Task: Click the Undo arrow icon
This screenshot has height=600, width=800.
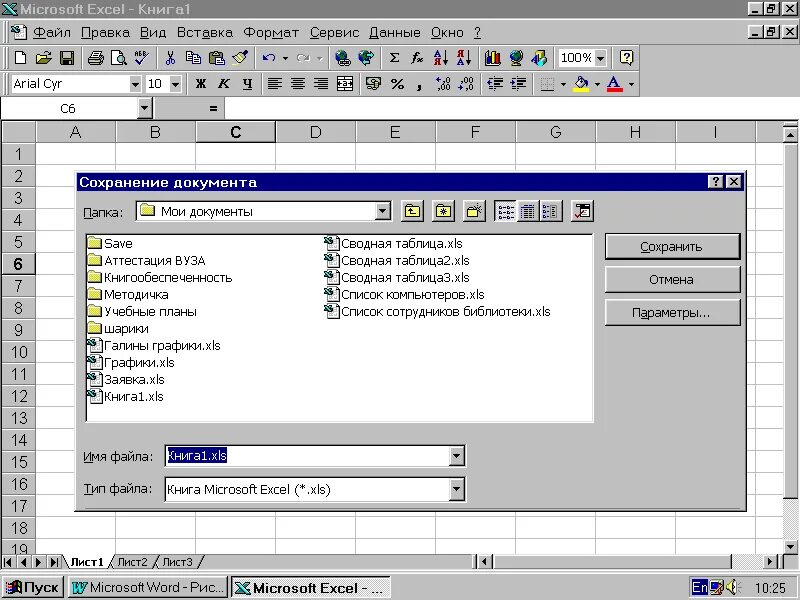Action: coord(268,58)
